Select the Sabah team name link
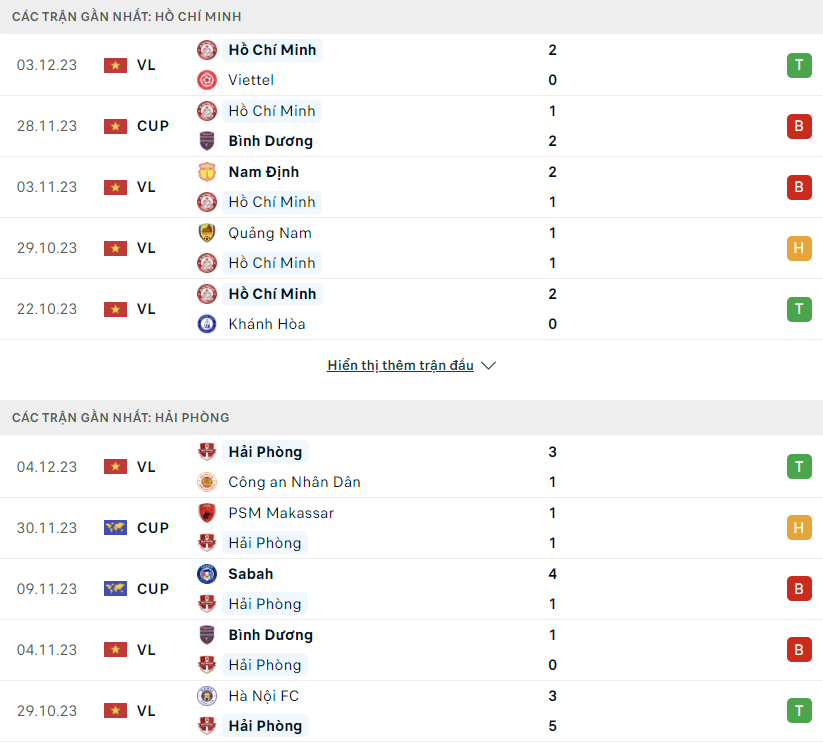Image resolution: width=823 pixels, height=743 pixels. [x=250, y=574]
